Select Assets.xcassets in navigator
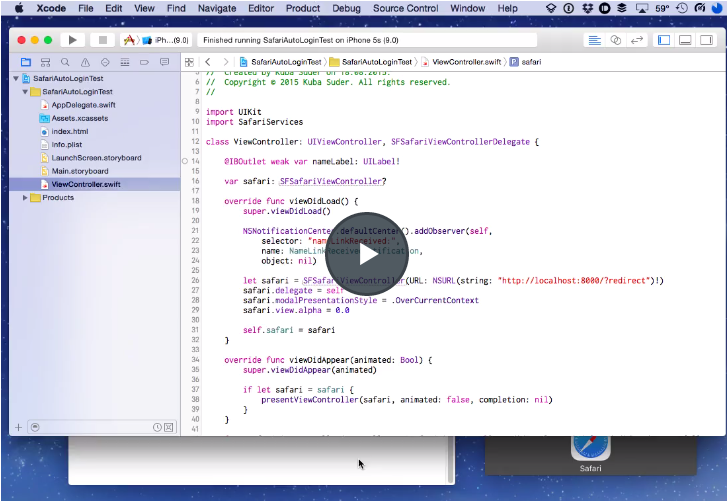The image size is (727, 501). coord(80,118)
